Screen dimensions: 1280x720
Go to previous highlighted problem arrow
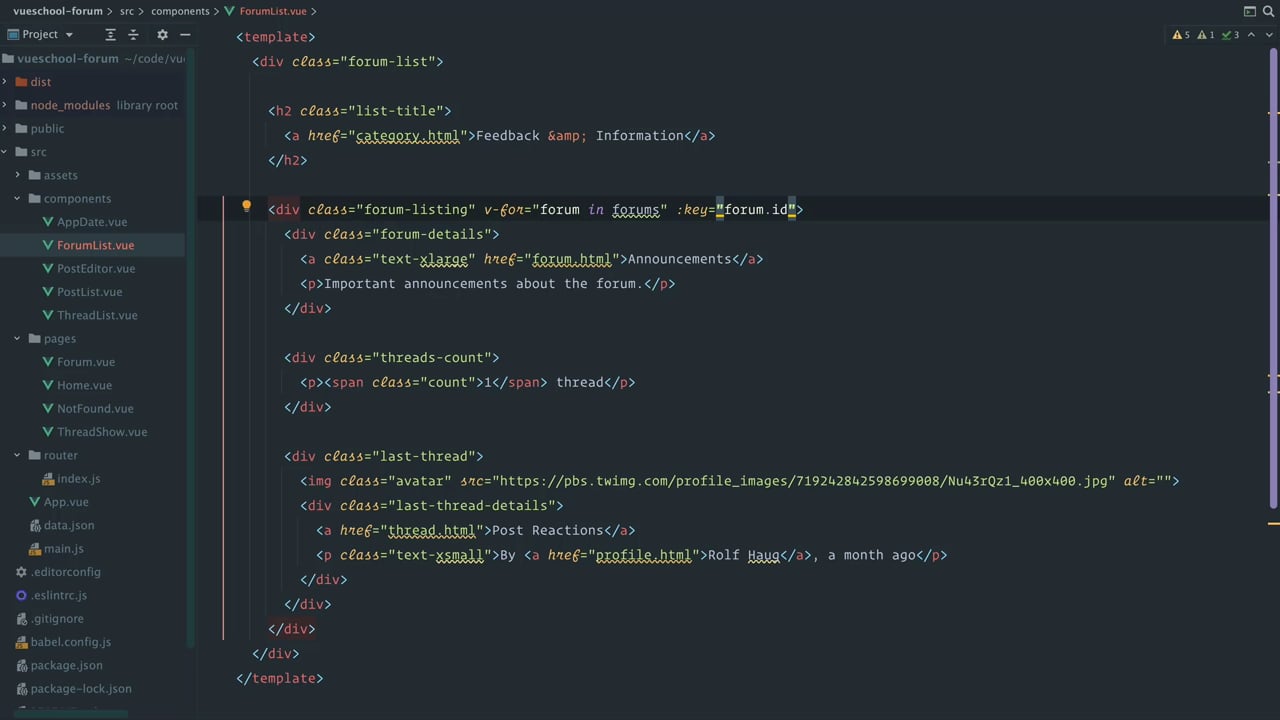coord(1251,35)
